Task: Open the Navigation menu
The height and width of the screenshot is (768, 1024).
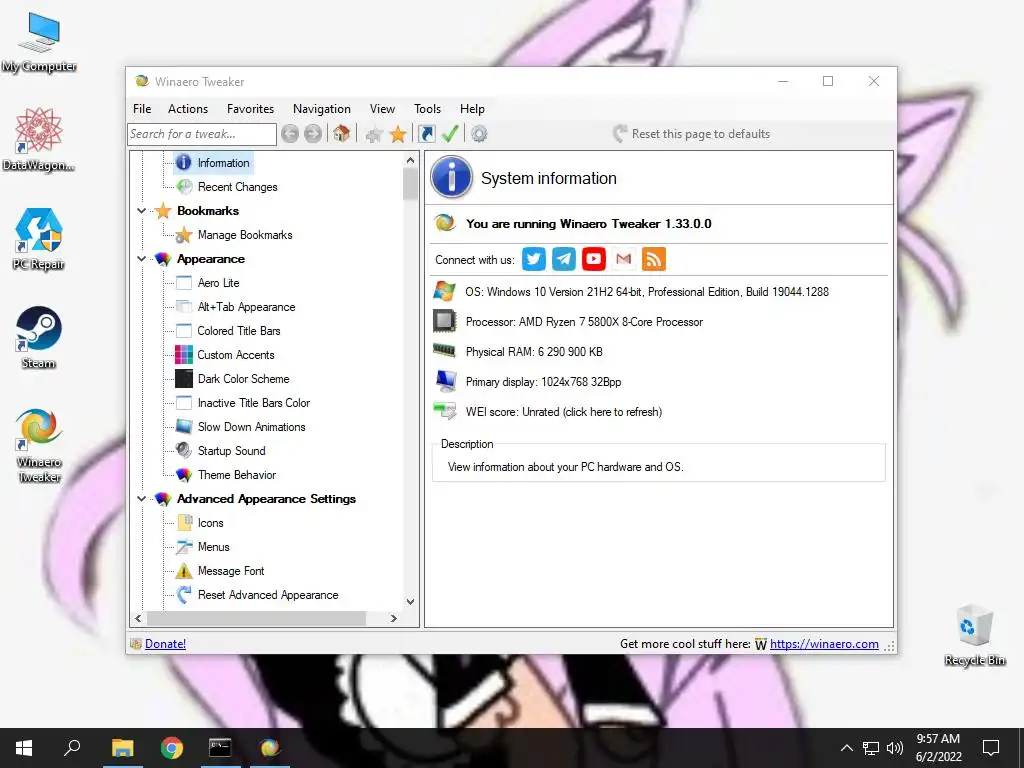Action: coord(321,109)
